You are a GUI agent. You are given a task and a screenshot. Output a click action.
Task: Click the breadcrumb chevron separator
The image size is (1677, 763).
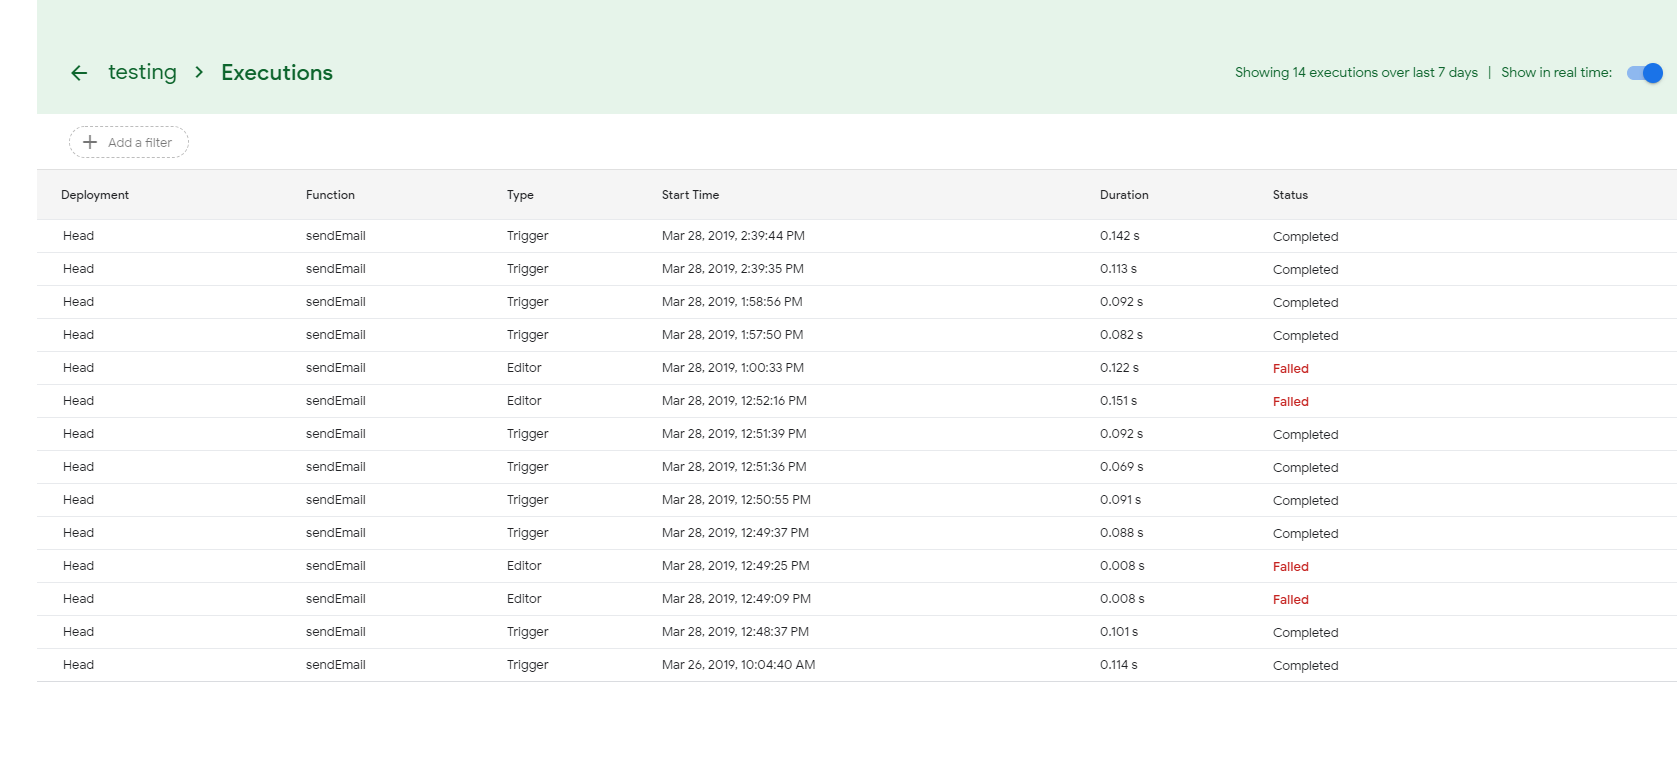[x=199, y=73]
